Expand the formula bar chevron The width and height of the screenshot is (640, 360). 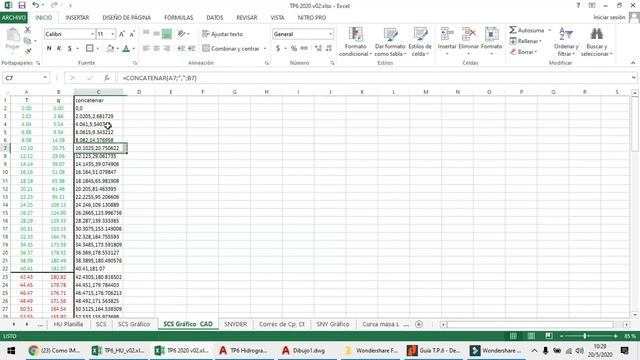pos(633,78)
